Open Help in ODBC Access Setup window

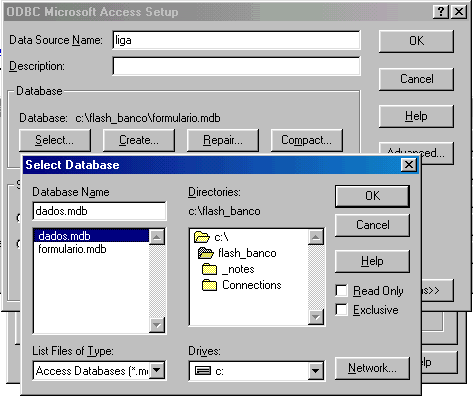click(x=416, y=116)
